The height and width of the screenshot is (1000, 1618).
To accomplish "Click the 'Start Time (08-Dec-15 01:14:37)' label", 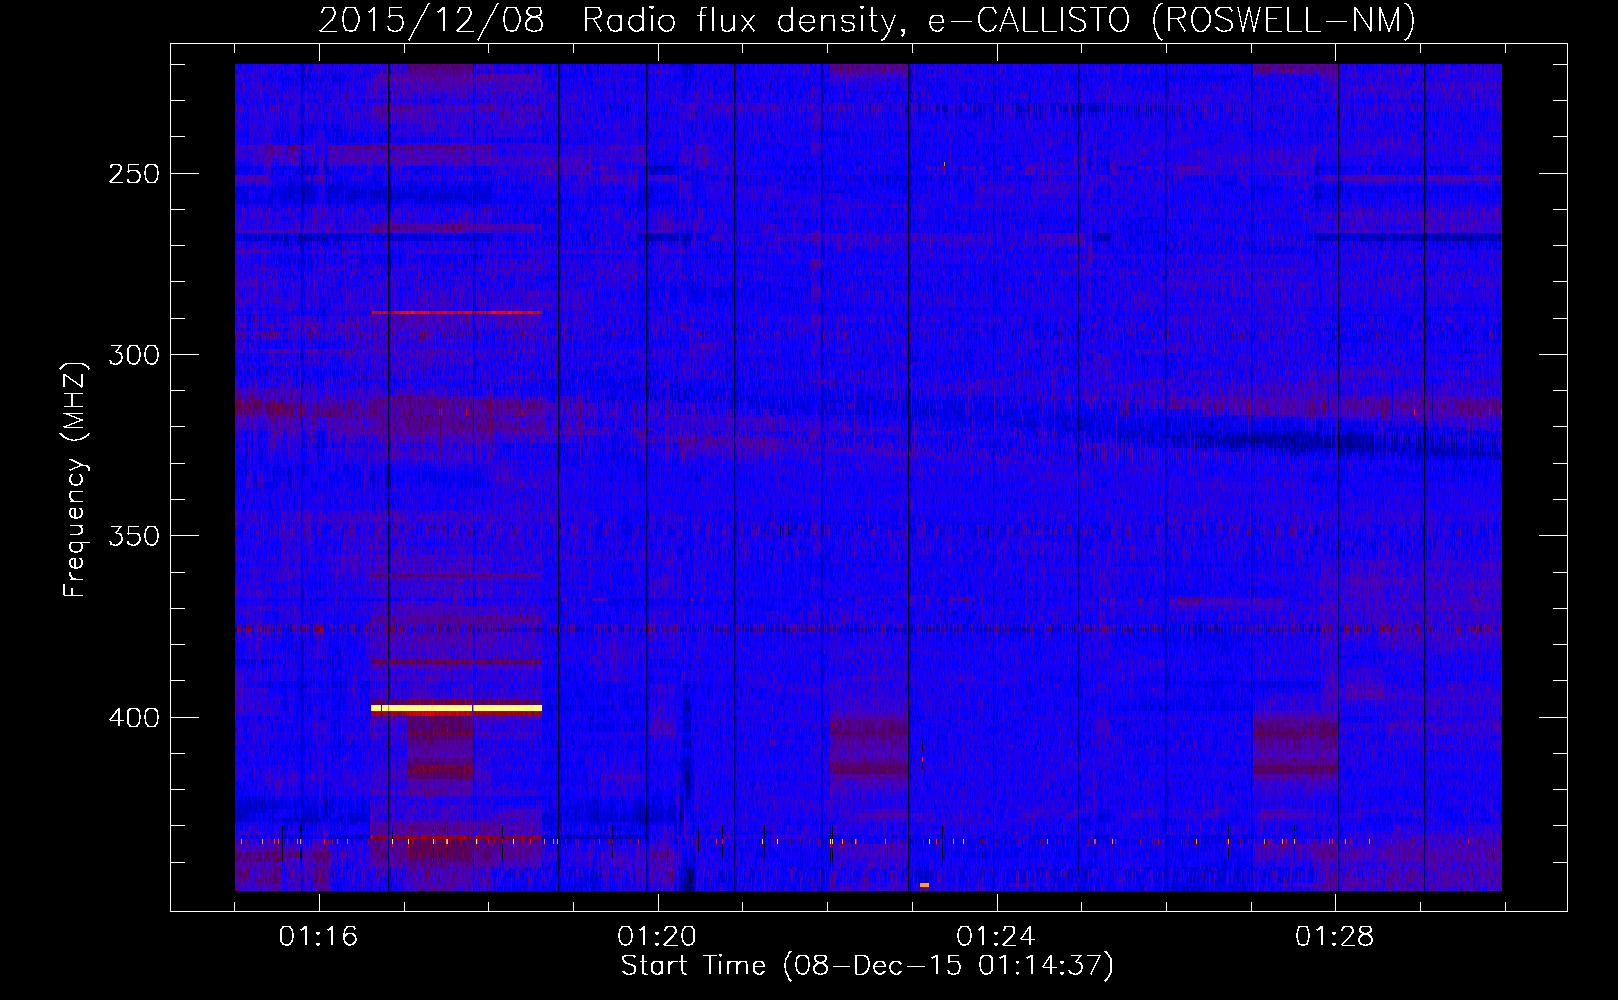I will tap(867, 966).
